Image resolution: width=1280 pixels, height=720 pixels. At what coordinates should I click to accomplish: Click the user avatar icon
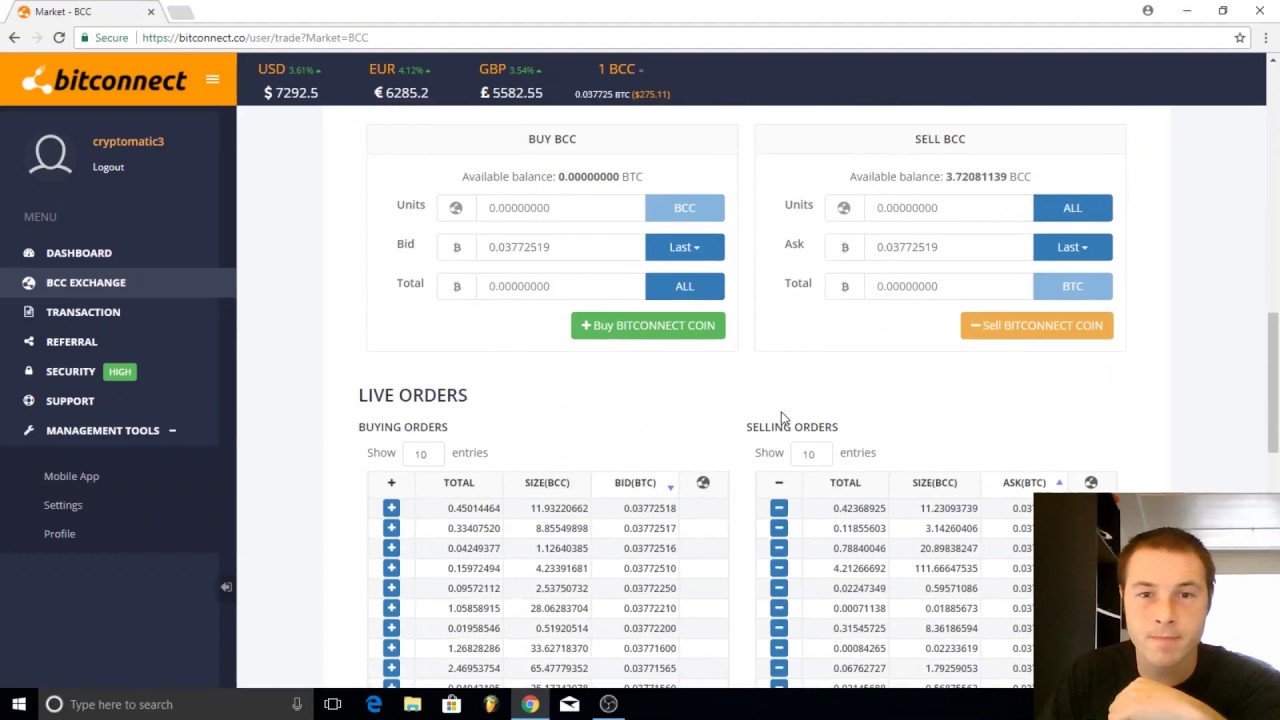tap(51, 155)
